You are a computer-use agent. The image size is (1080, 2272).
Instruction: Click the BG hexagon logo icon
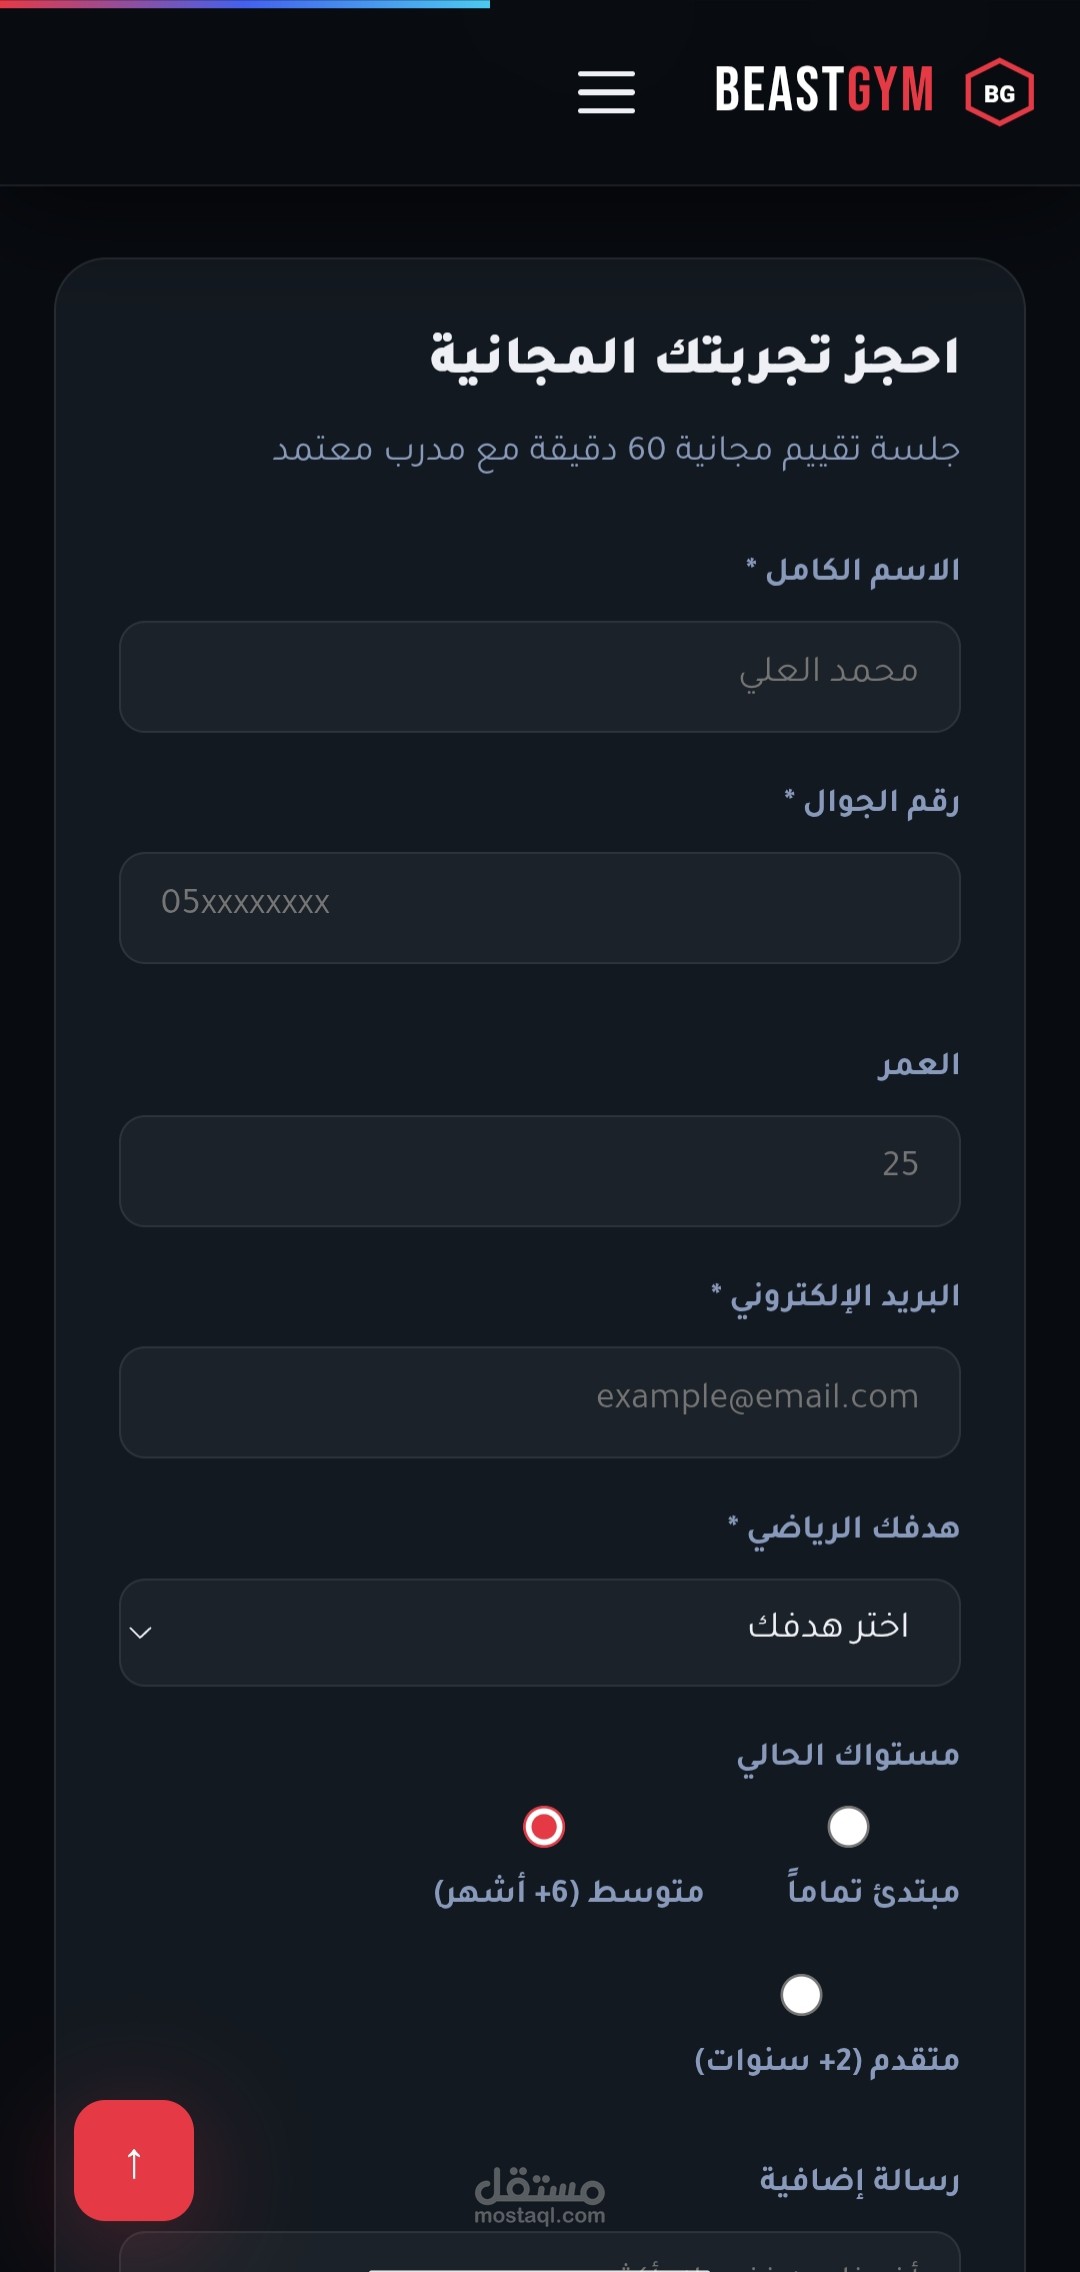click(999, 93)
